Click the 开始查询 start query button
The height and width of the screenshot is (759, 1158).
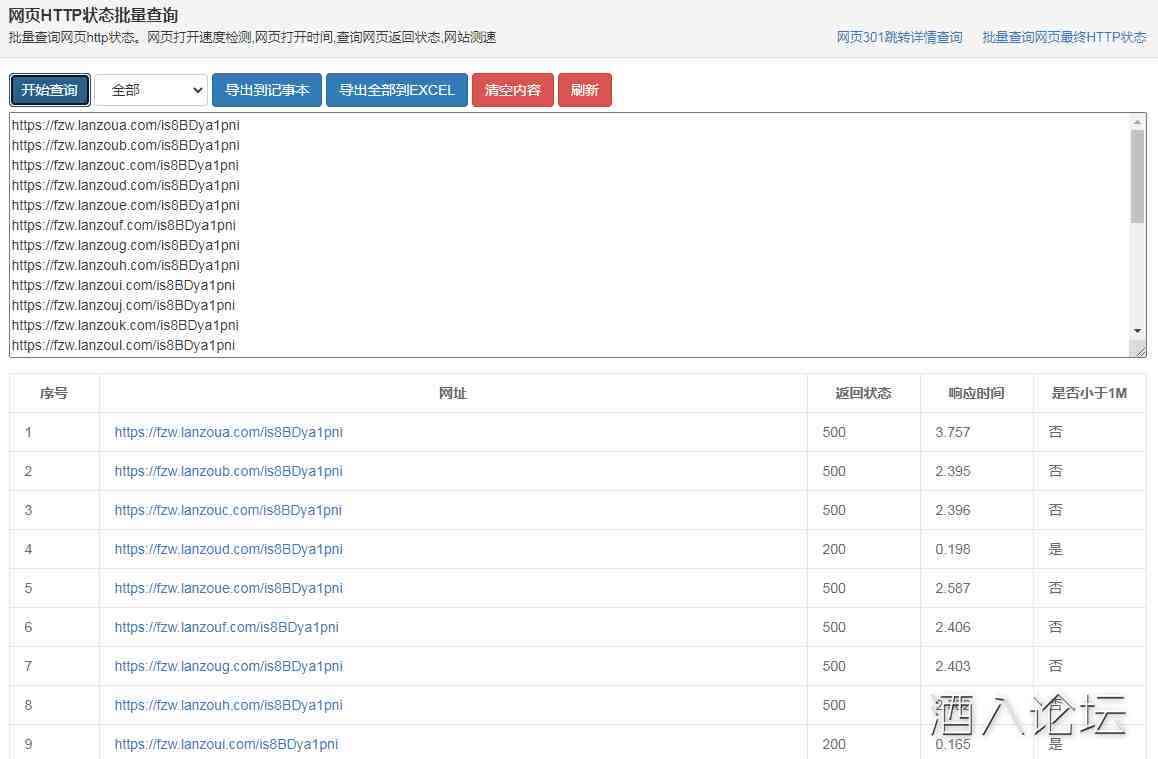tap(50, 90)
